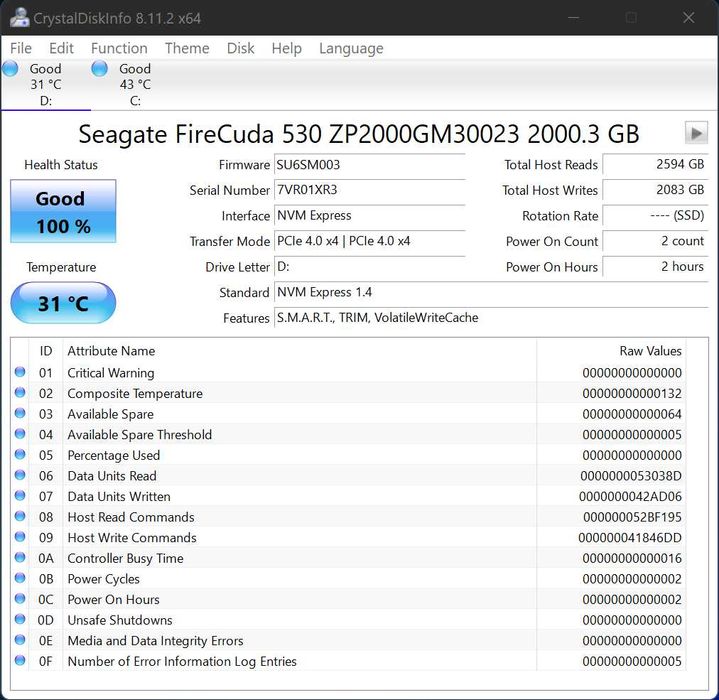Click the blue status orb for drive C:
The width and height of the screenshot is (719, 700).
pyautogui.click(x=100, y=69)
